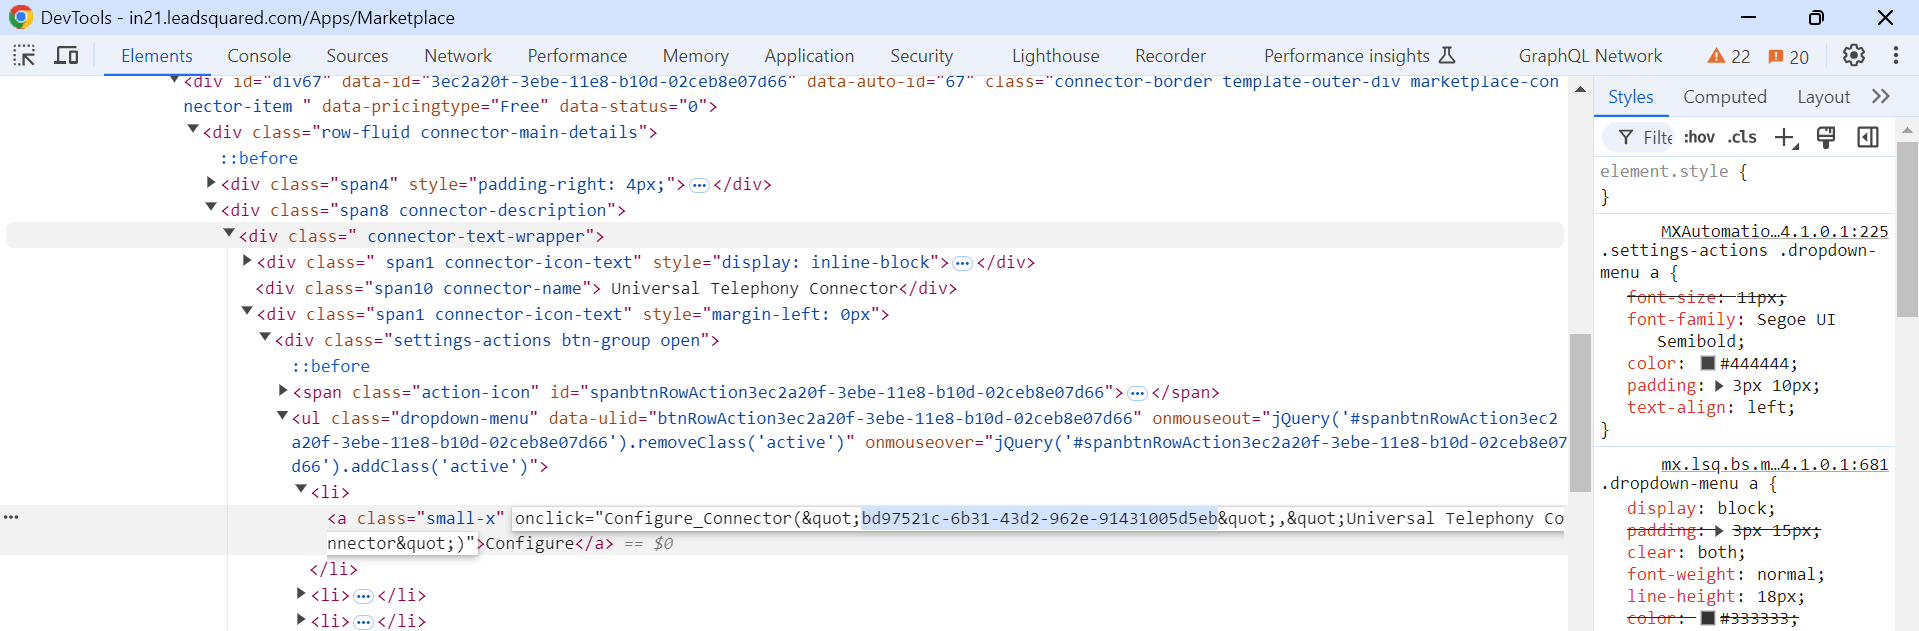Open the Computed styles tab
The height and width of the screenshot is (631, 1919).
pos(1724,97)
